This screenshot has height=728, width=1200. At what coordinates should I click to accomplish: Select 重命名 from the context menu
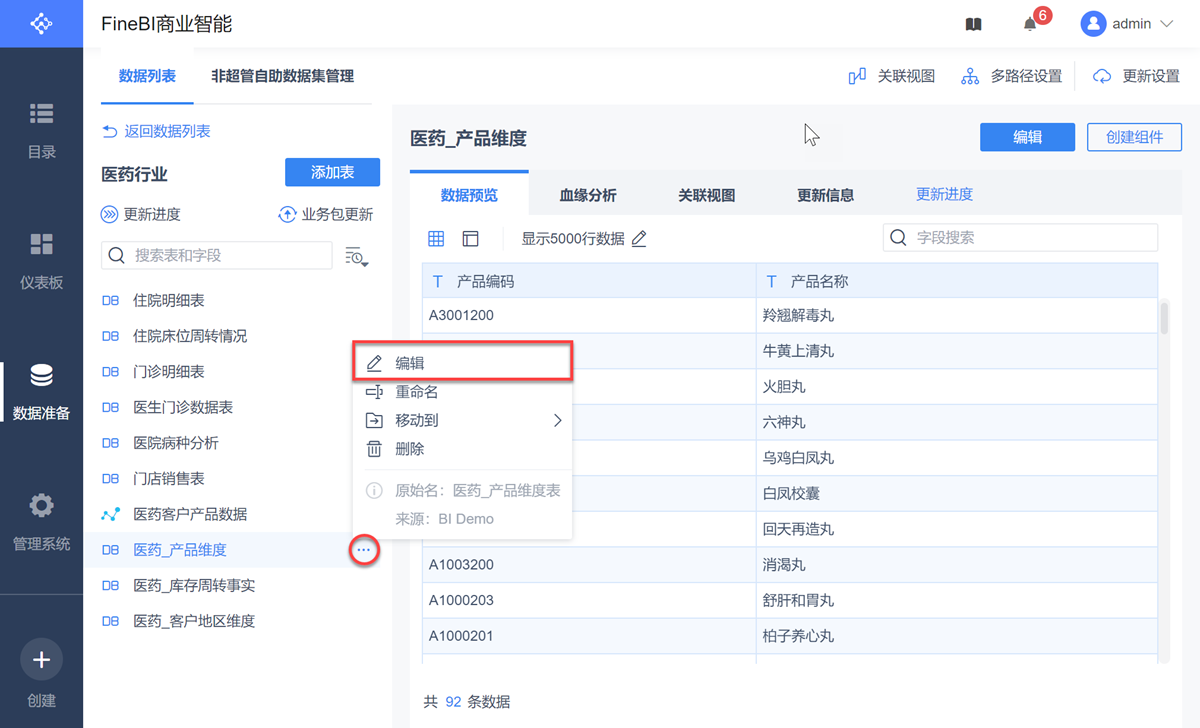(417, 392)
